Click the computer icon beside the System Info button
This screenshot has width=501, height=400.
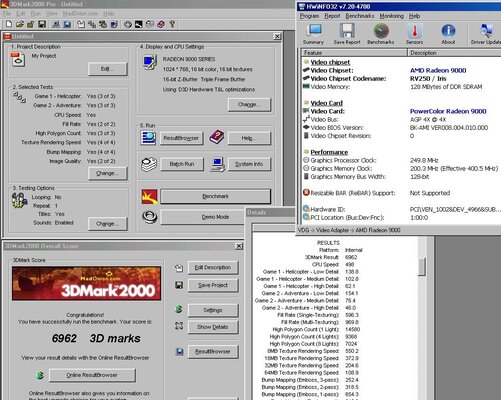point(217,164)
